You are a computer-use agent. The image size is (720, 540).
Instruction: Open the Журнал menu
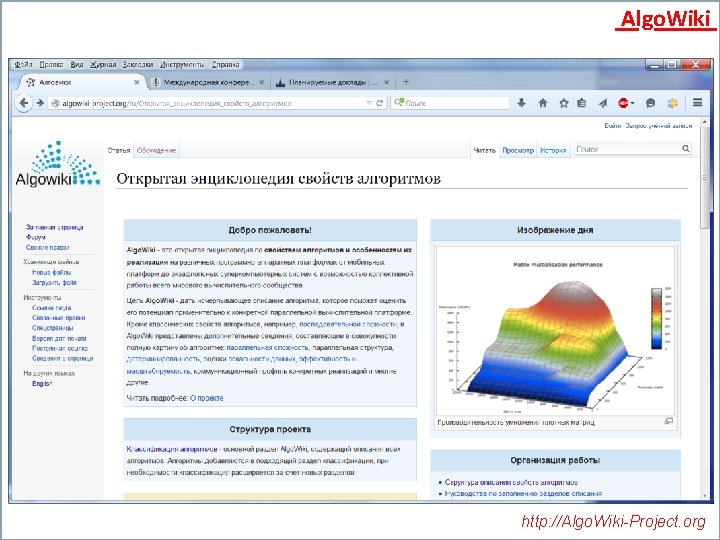point(103,65)
